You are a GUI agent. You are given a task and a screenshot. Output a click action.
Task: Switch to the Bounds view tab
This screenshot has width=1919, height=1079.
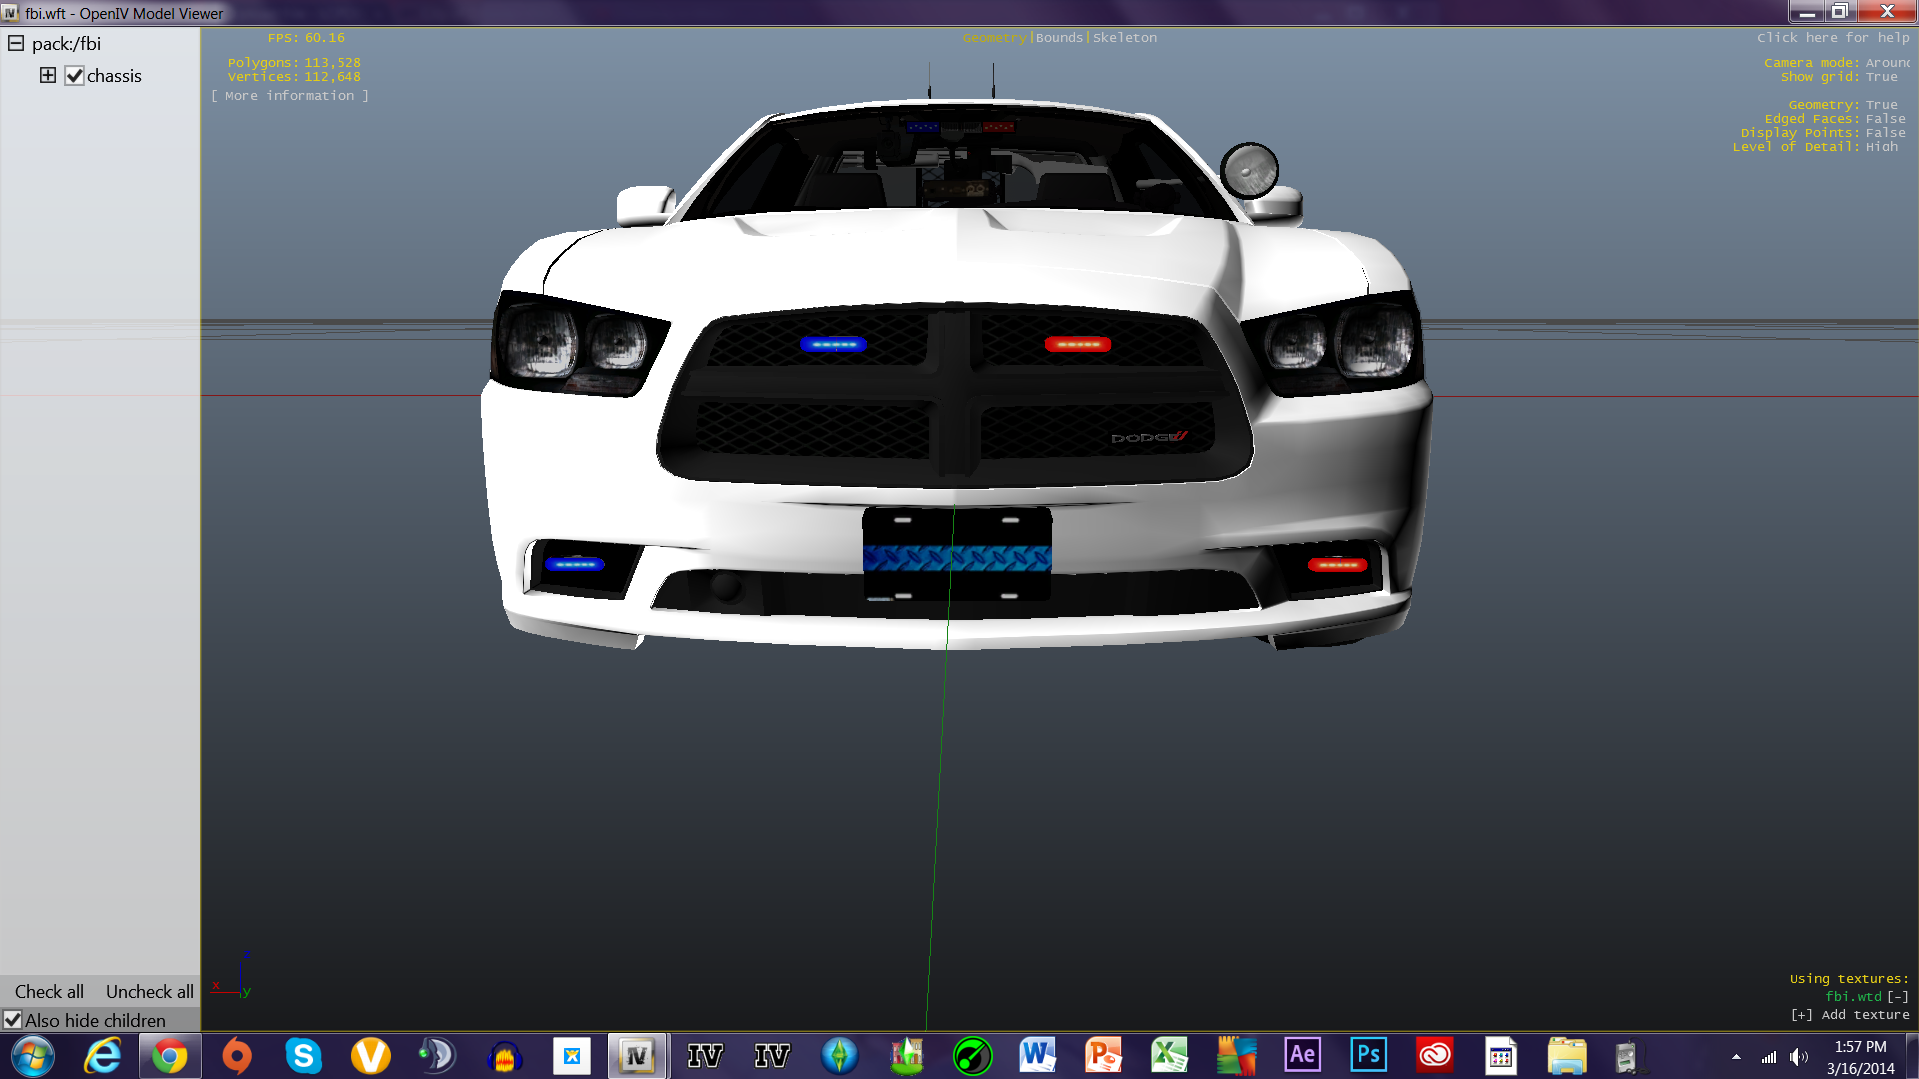tap(1059, 38)
